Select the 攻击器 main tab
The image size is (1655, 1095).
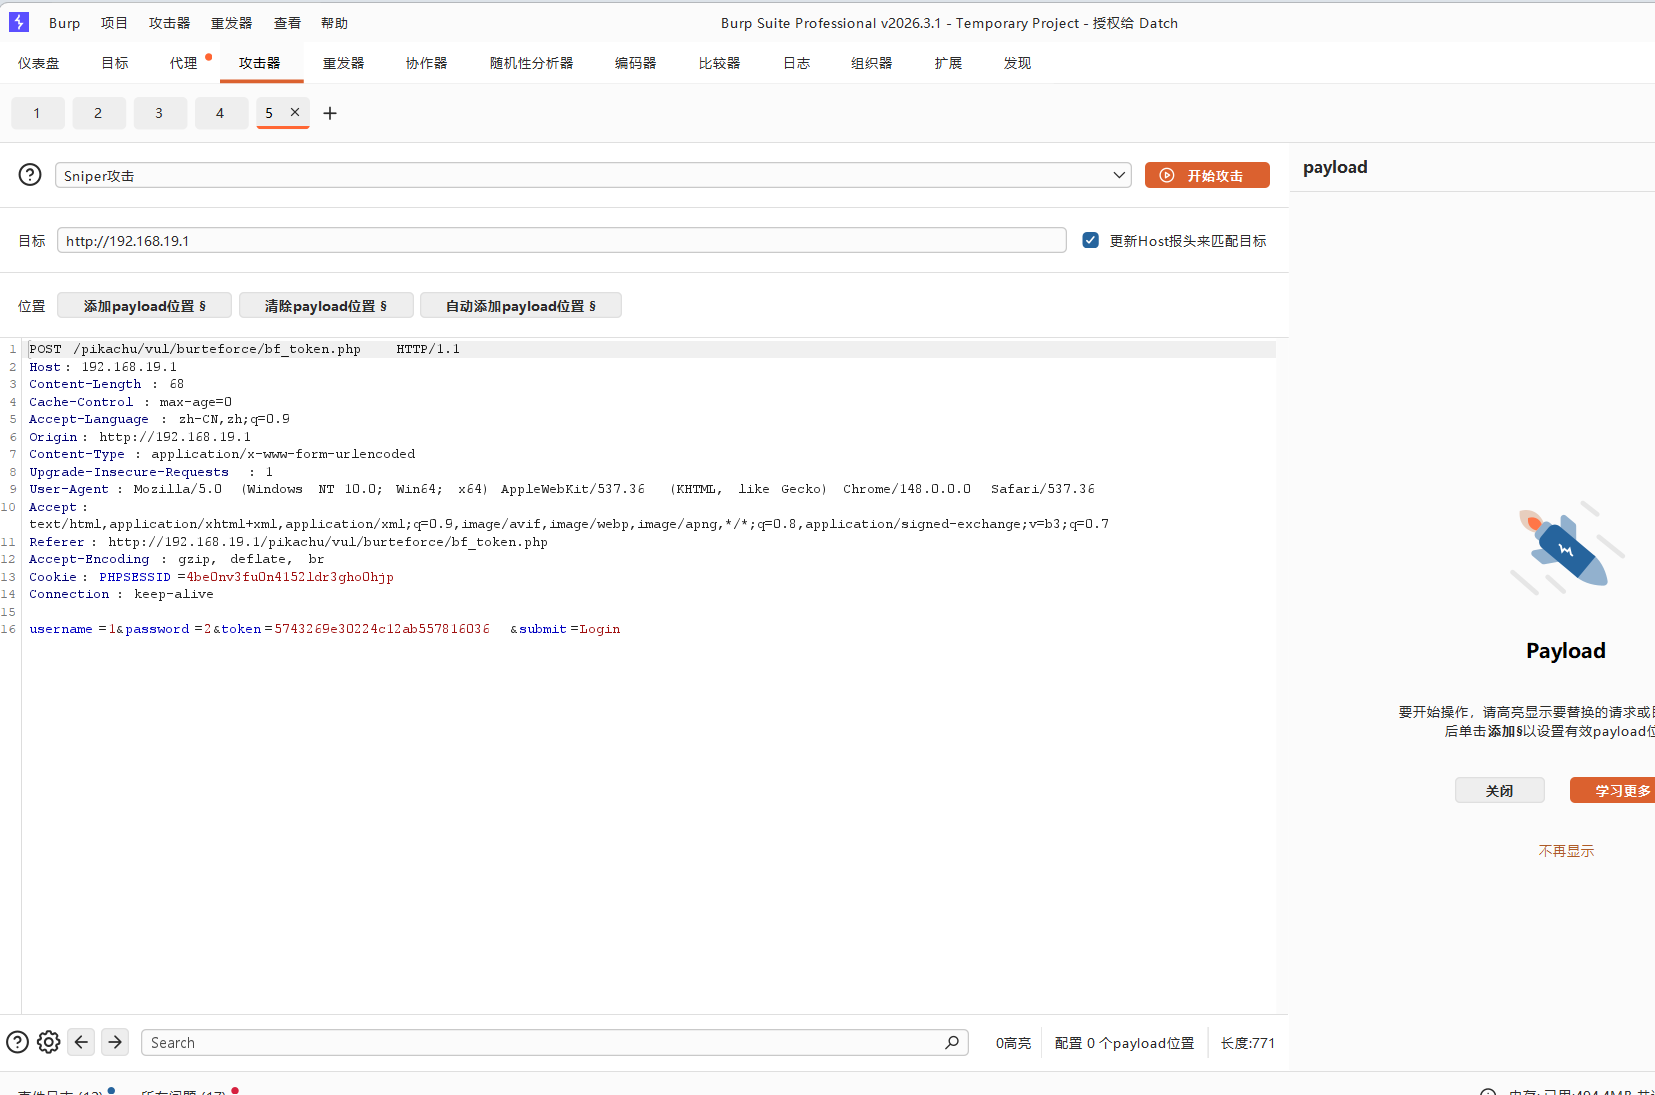click(x=260, y=63)
